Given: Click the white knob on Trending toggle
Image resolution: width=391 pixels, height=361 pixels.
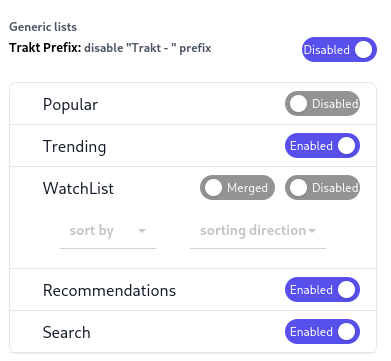Looking at the screenshot, I should (347, 146).
